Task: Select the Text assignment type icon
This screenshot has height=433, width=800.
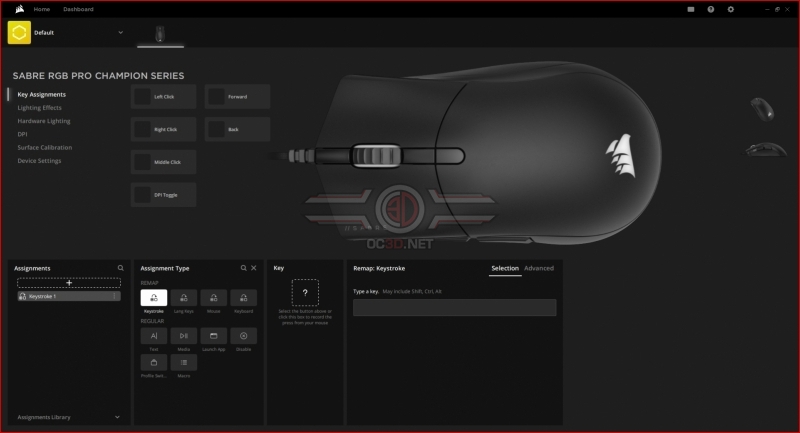Action: (154, 336)
